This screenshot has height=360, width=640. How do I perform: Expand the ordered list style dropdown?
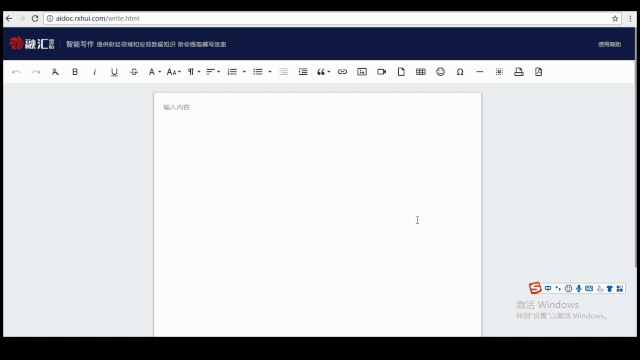point(244,72)
